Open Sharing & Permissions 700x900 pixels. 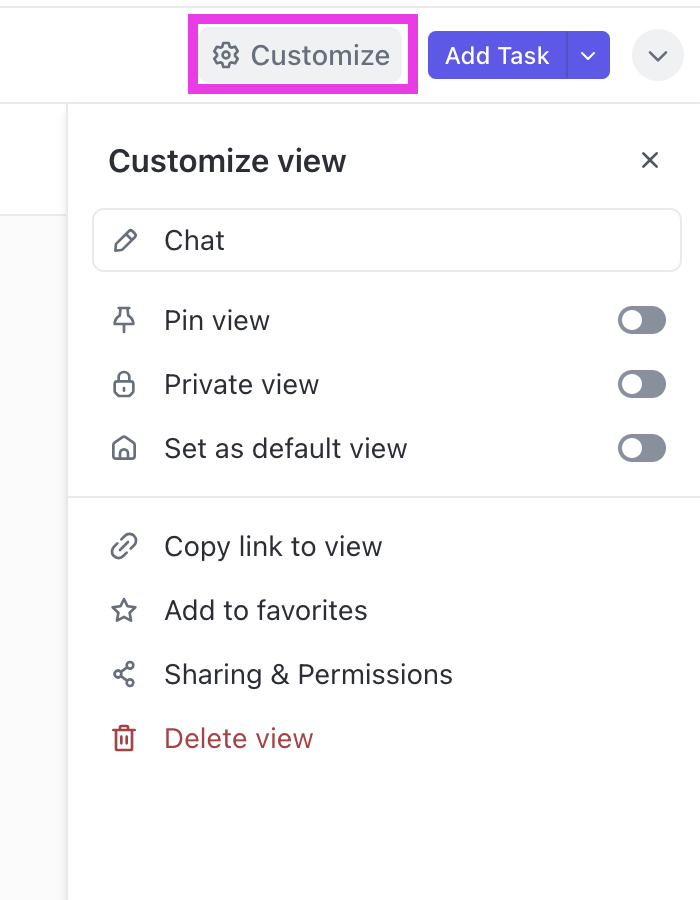coord(308,675)
